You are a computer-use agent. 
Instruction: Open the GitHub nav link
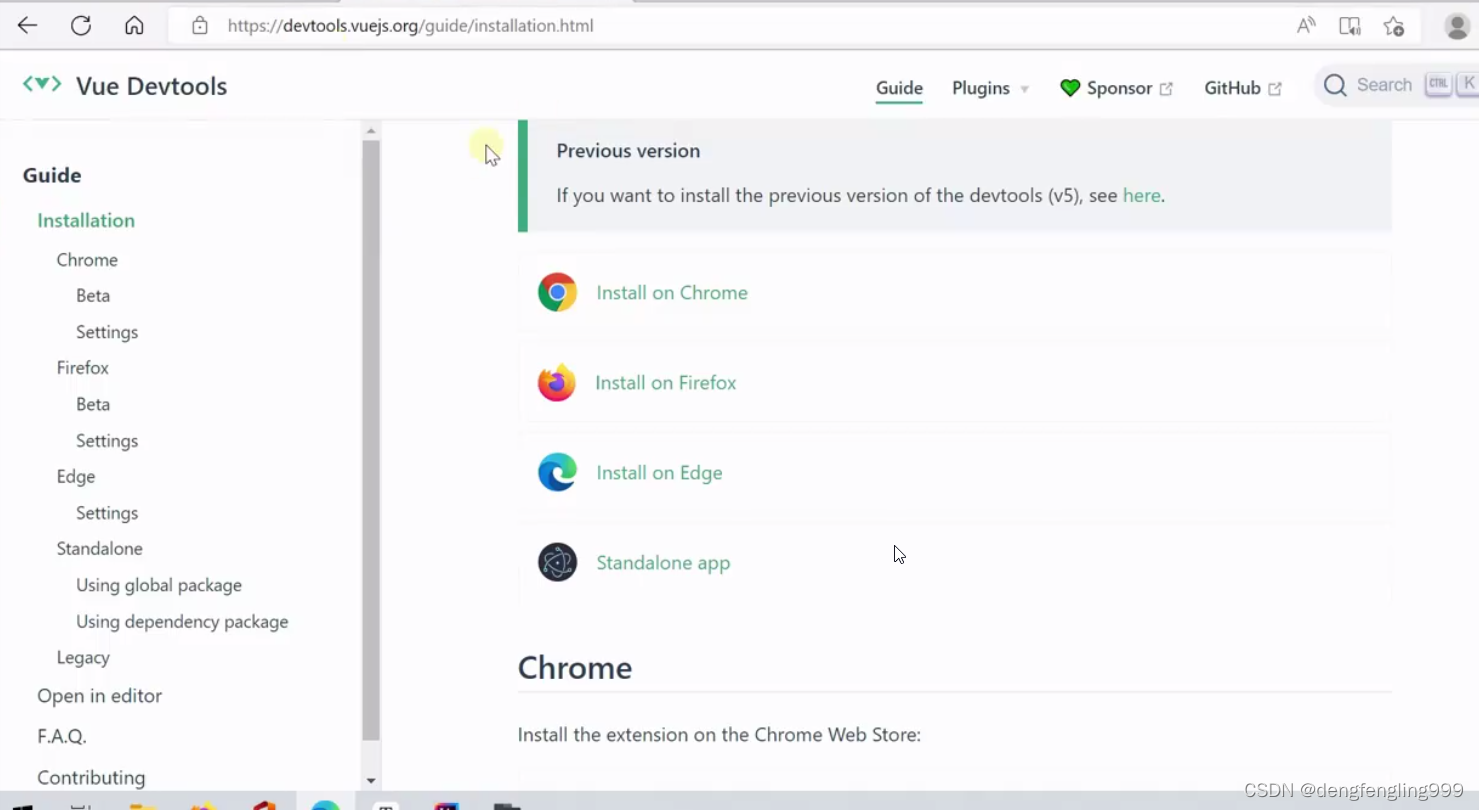[1243, 88]
